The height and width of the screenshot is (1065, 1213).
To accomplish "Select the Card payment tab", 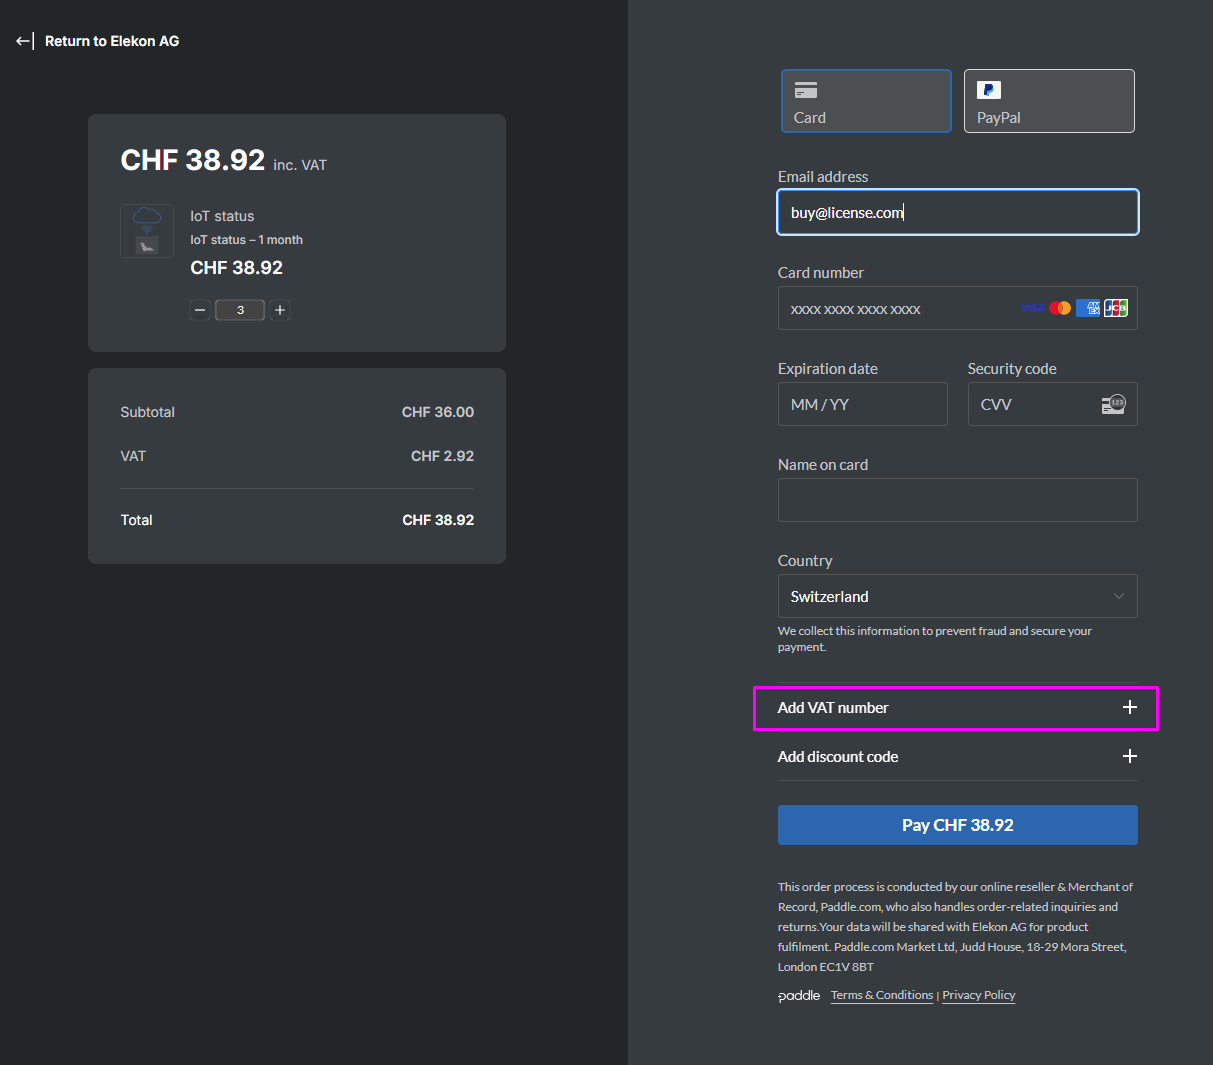I will (865, 101).
